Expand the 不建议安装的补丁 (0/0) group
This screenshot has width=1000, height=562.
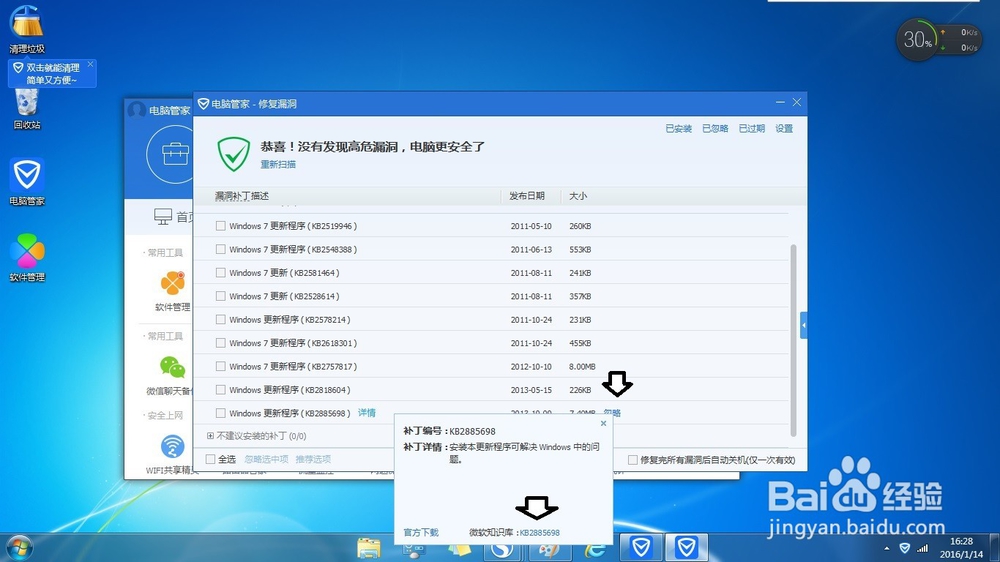click(210, 436)
